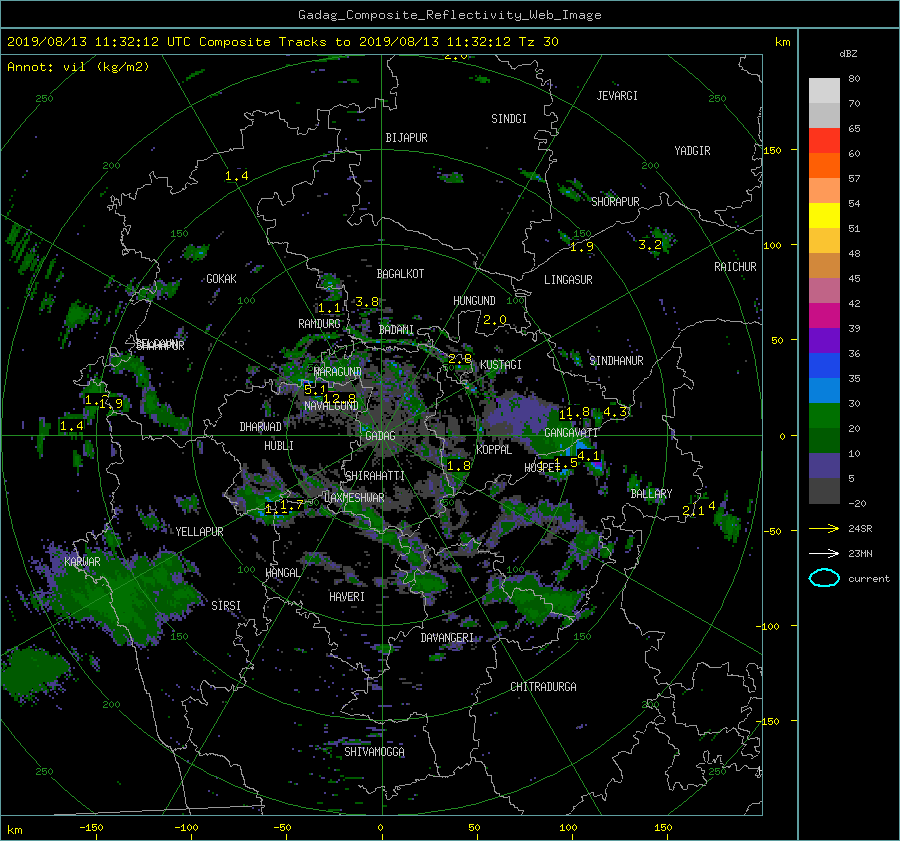Click the 3.2 VIL value east of Shorapur
The width and height of the screenshot is (900, 841).
coord(650,245)
